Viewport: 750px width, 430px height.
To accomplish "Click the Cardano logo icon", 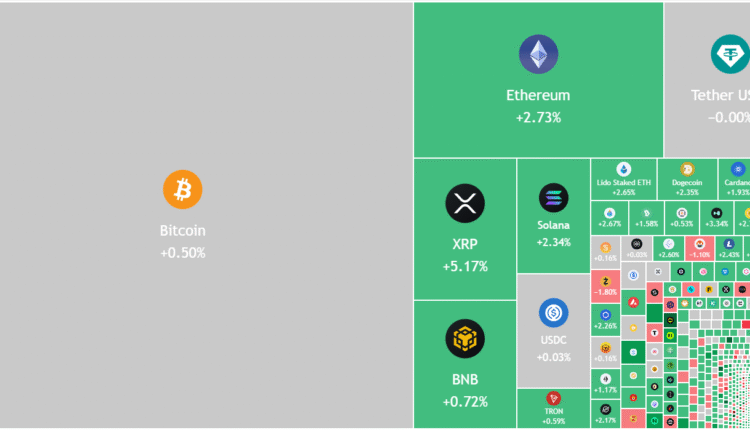I will tap(738, 168).
